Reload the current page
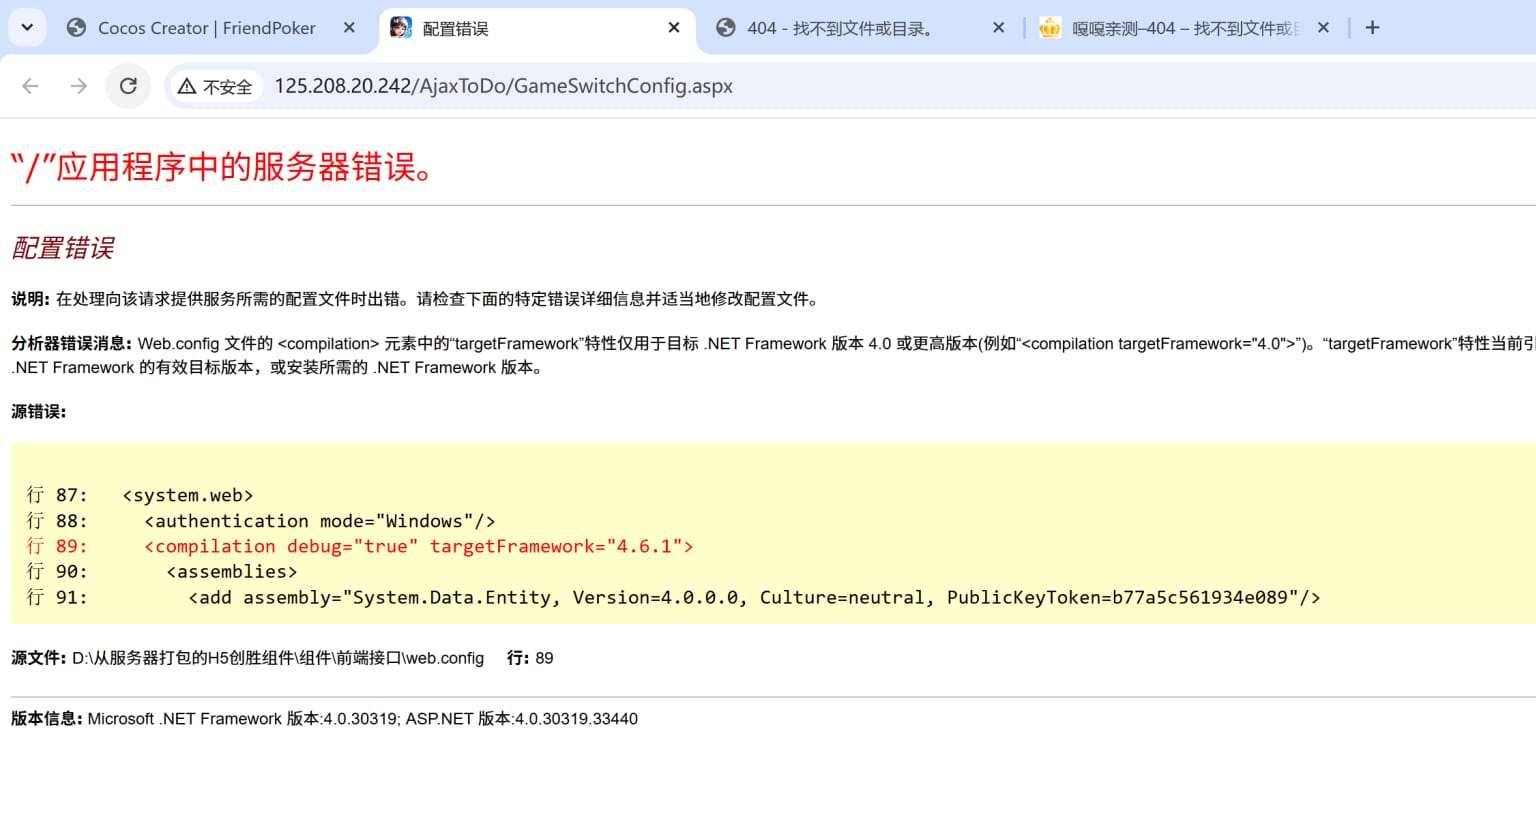Image resolution: width=1536 pixels, height=826 pixels. [128, 86]
